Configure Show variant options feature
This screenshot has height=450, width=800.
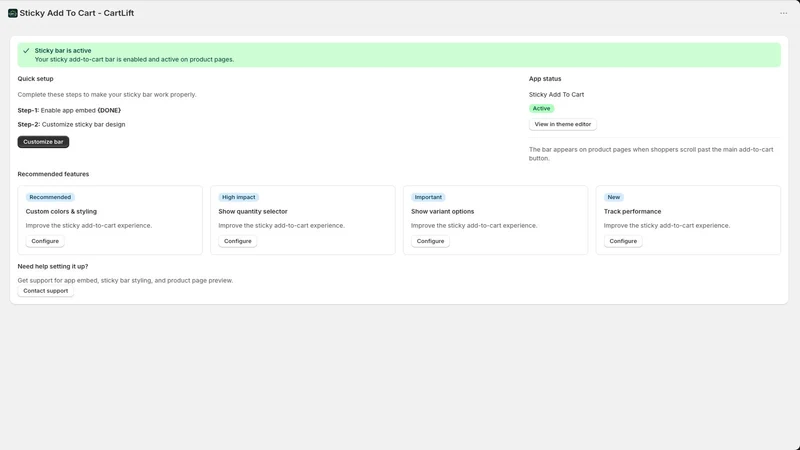(x=430, y=241)
